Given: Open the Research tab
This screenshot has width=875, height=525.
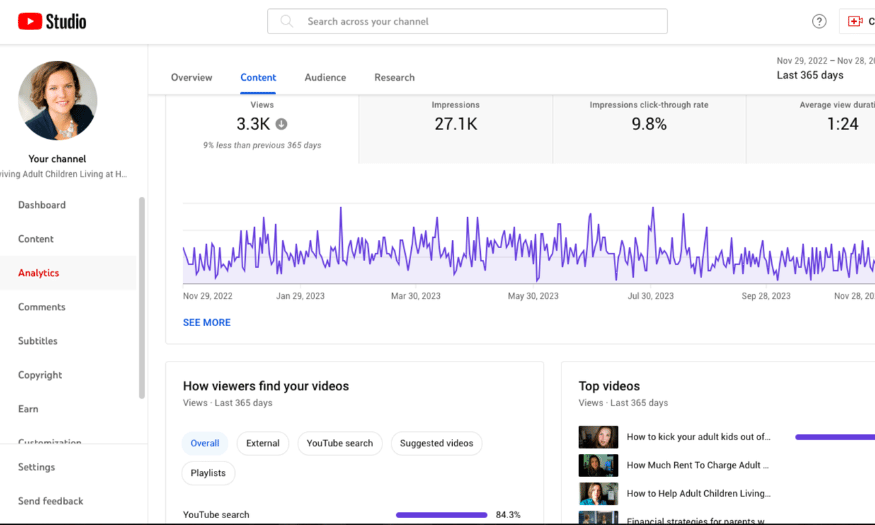Looking at the screenshot, I should [x=394, y=78].
